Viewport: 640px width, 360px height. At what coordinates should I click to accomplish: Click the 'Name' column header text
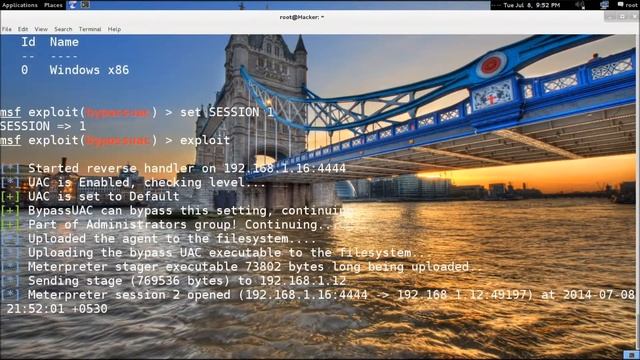(64, 42)
